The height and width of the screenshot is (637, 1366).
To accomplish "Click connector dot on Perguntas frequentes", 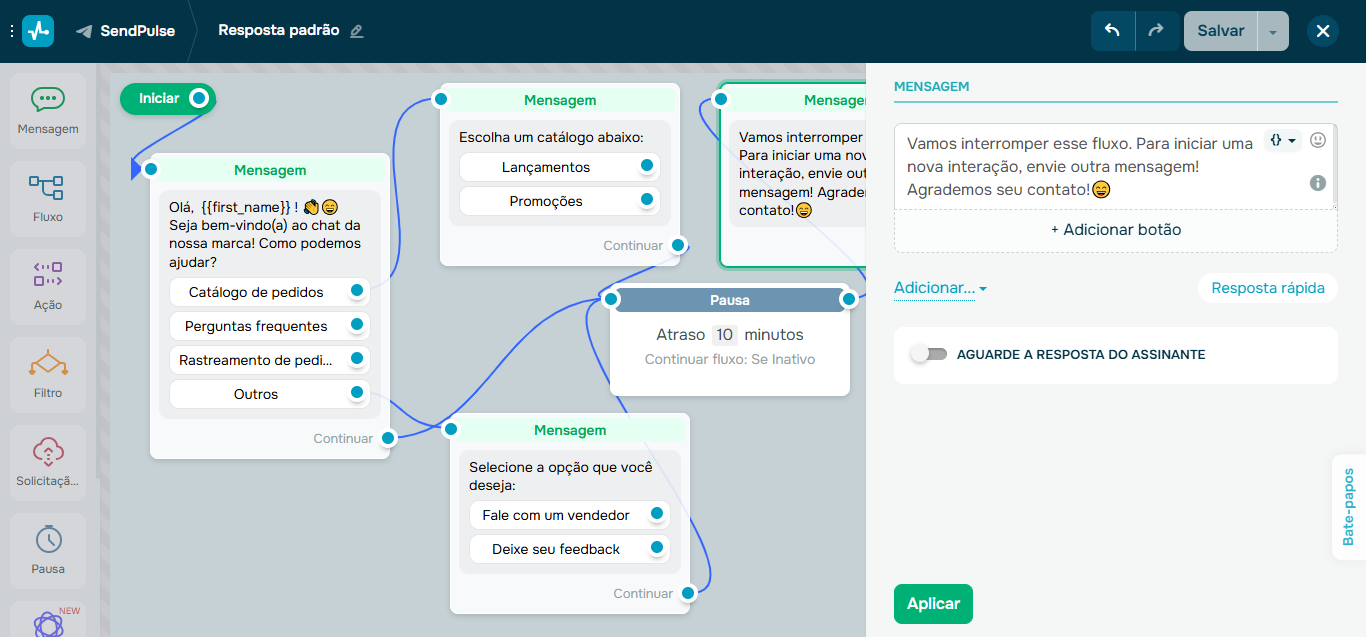I will pyautogui.click(x=357, y=325).
